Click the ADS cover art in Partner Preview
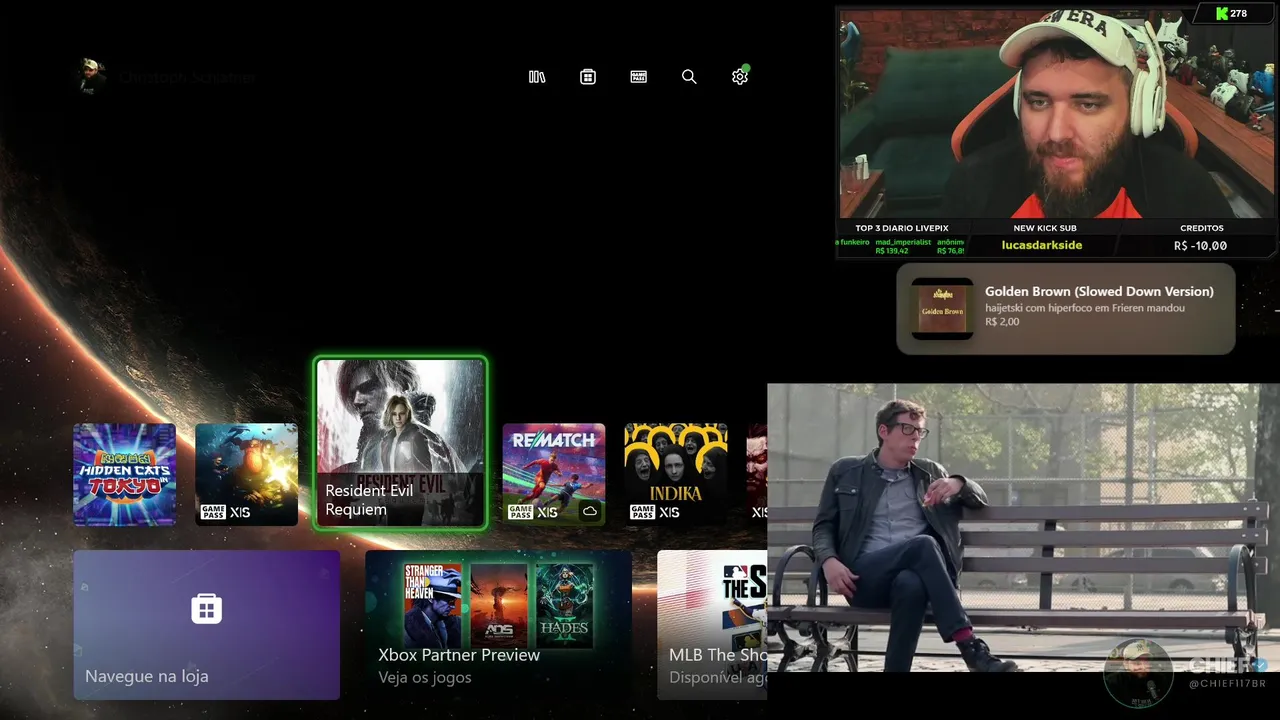The image size is (1280, 720). point(498,606)
